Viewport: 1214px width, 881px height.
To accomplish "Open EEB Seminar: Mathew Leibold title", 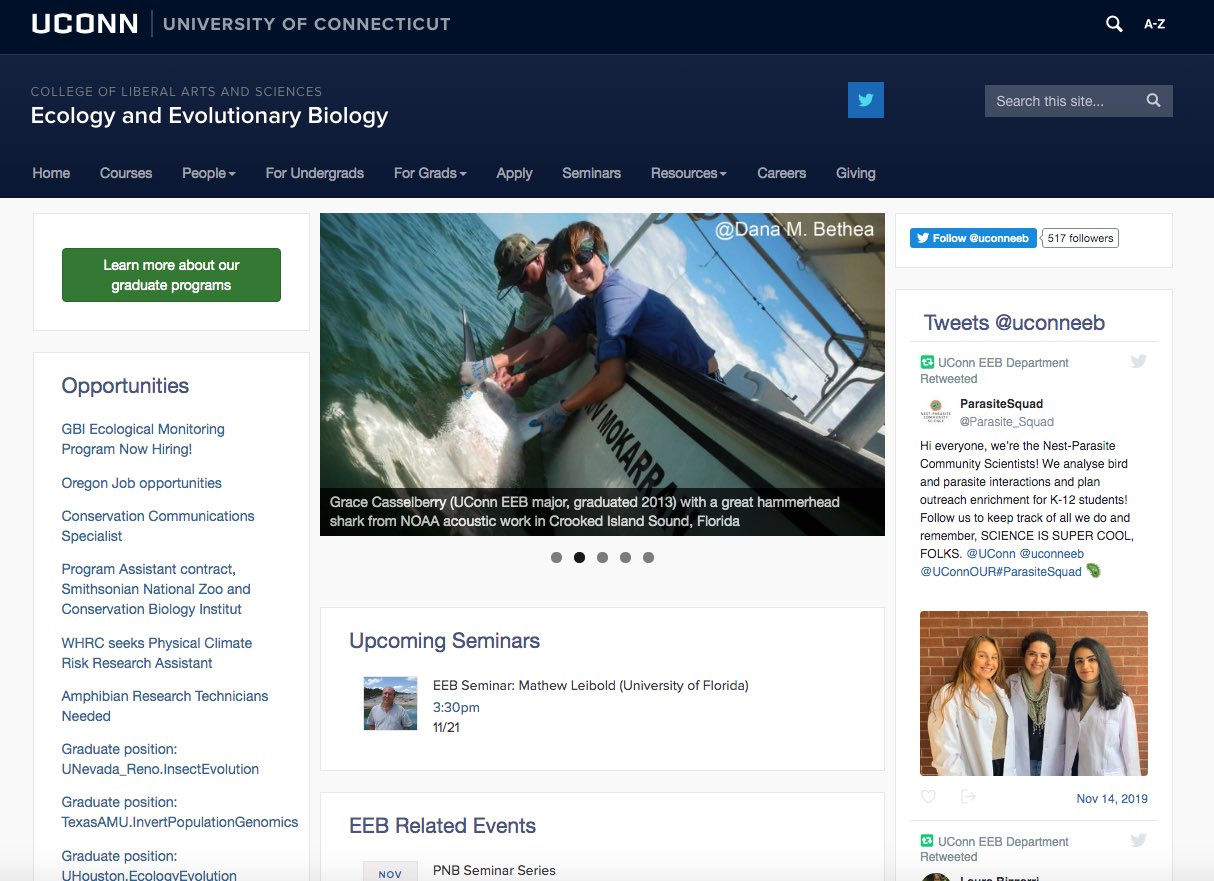I will click(590, 685).
